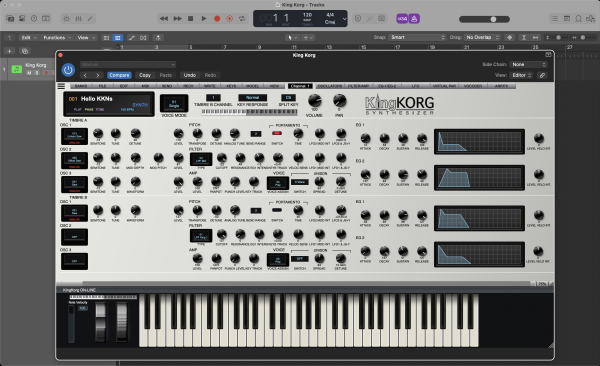Click the Copy button in plugin header
This screenshot has width=600, height=366.
[x=145, y=75]
